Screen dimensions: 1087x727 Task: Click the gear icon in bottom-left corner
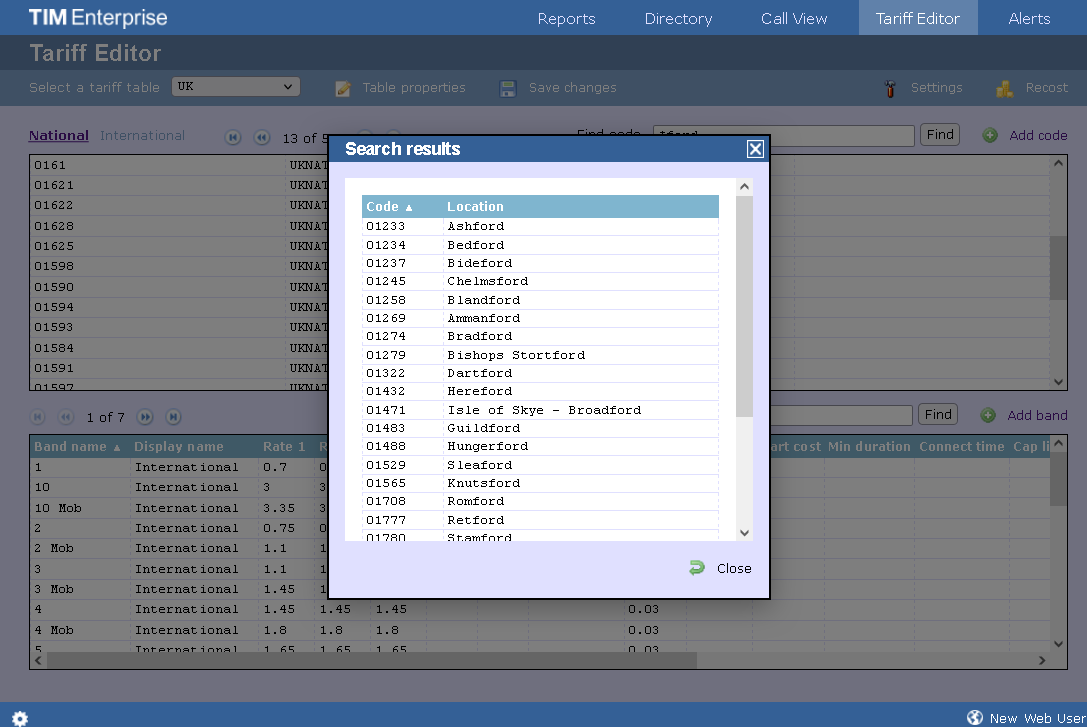(20, 718)
